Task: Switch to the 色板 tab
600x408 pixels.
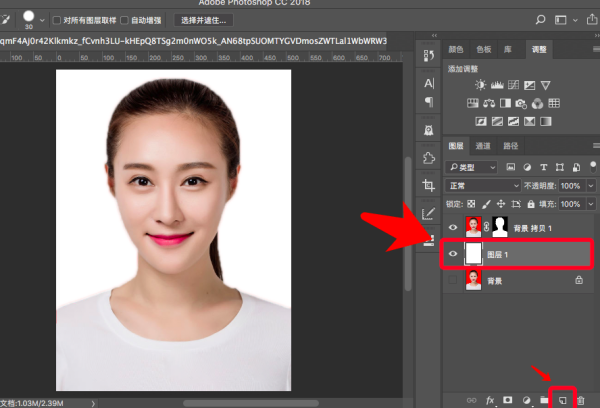Action: [x=484, y=49]
